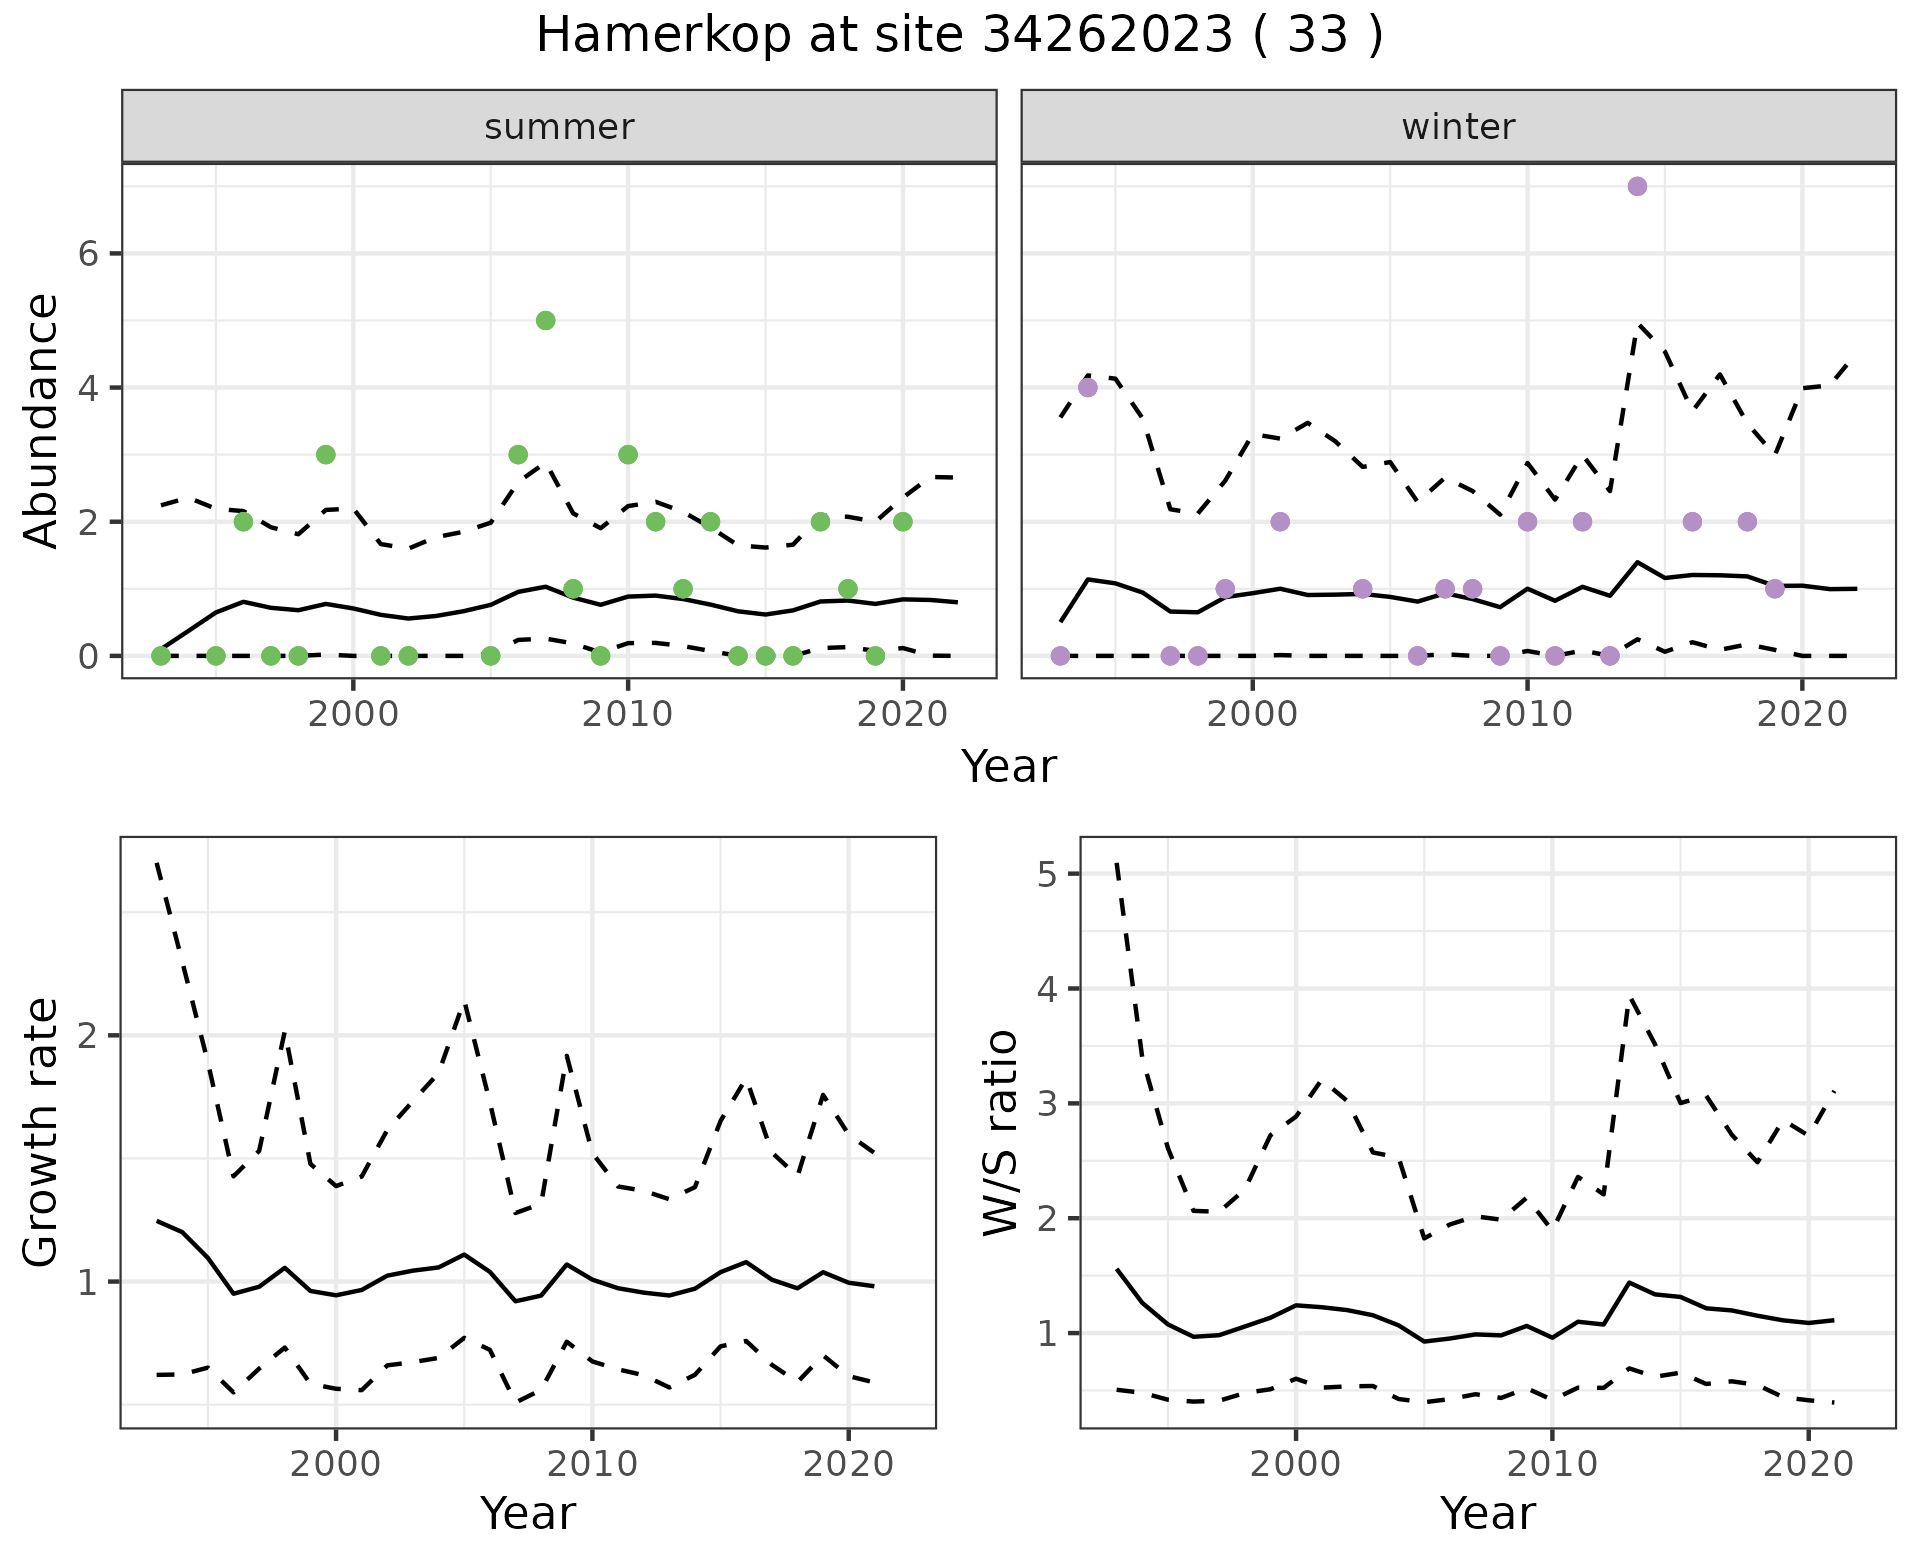Click the Growth rate y-axis label
Viewport: 1920px width, 1560px height.
[x=41, y=1132]
